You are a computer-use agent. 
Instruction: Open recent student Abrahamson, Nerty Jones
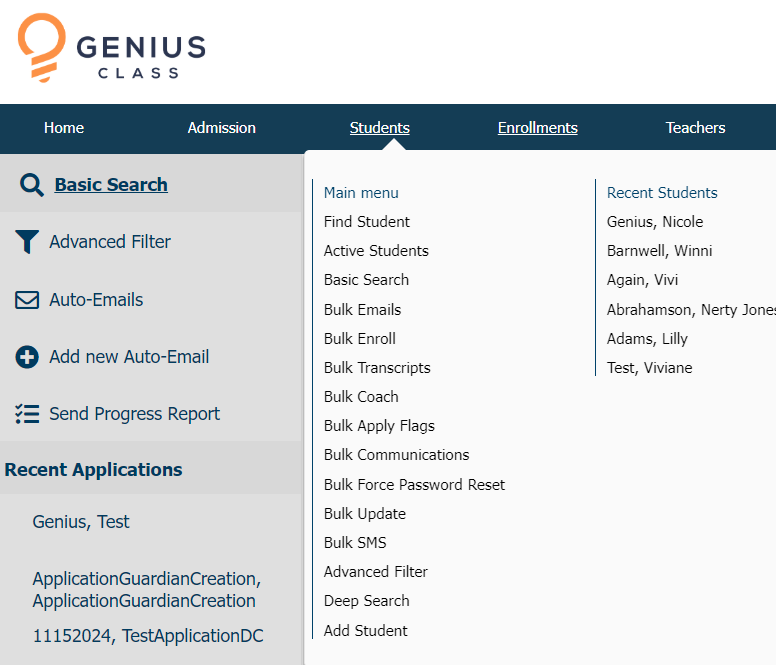(691, 310)
